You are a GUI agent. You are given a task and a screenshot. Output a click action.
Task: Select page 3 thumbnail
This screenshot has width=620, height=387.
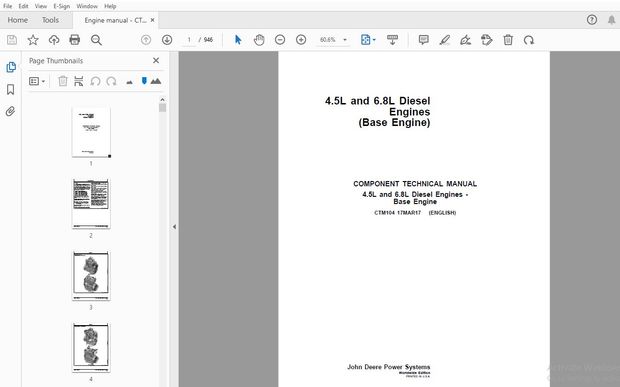[x=91, y=276]
